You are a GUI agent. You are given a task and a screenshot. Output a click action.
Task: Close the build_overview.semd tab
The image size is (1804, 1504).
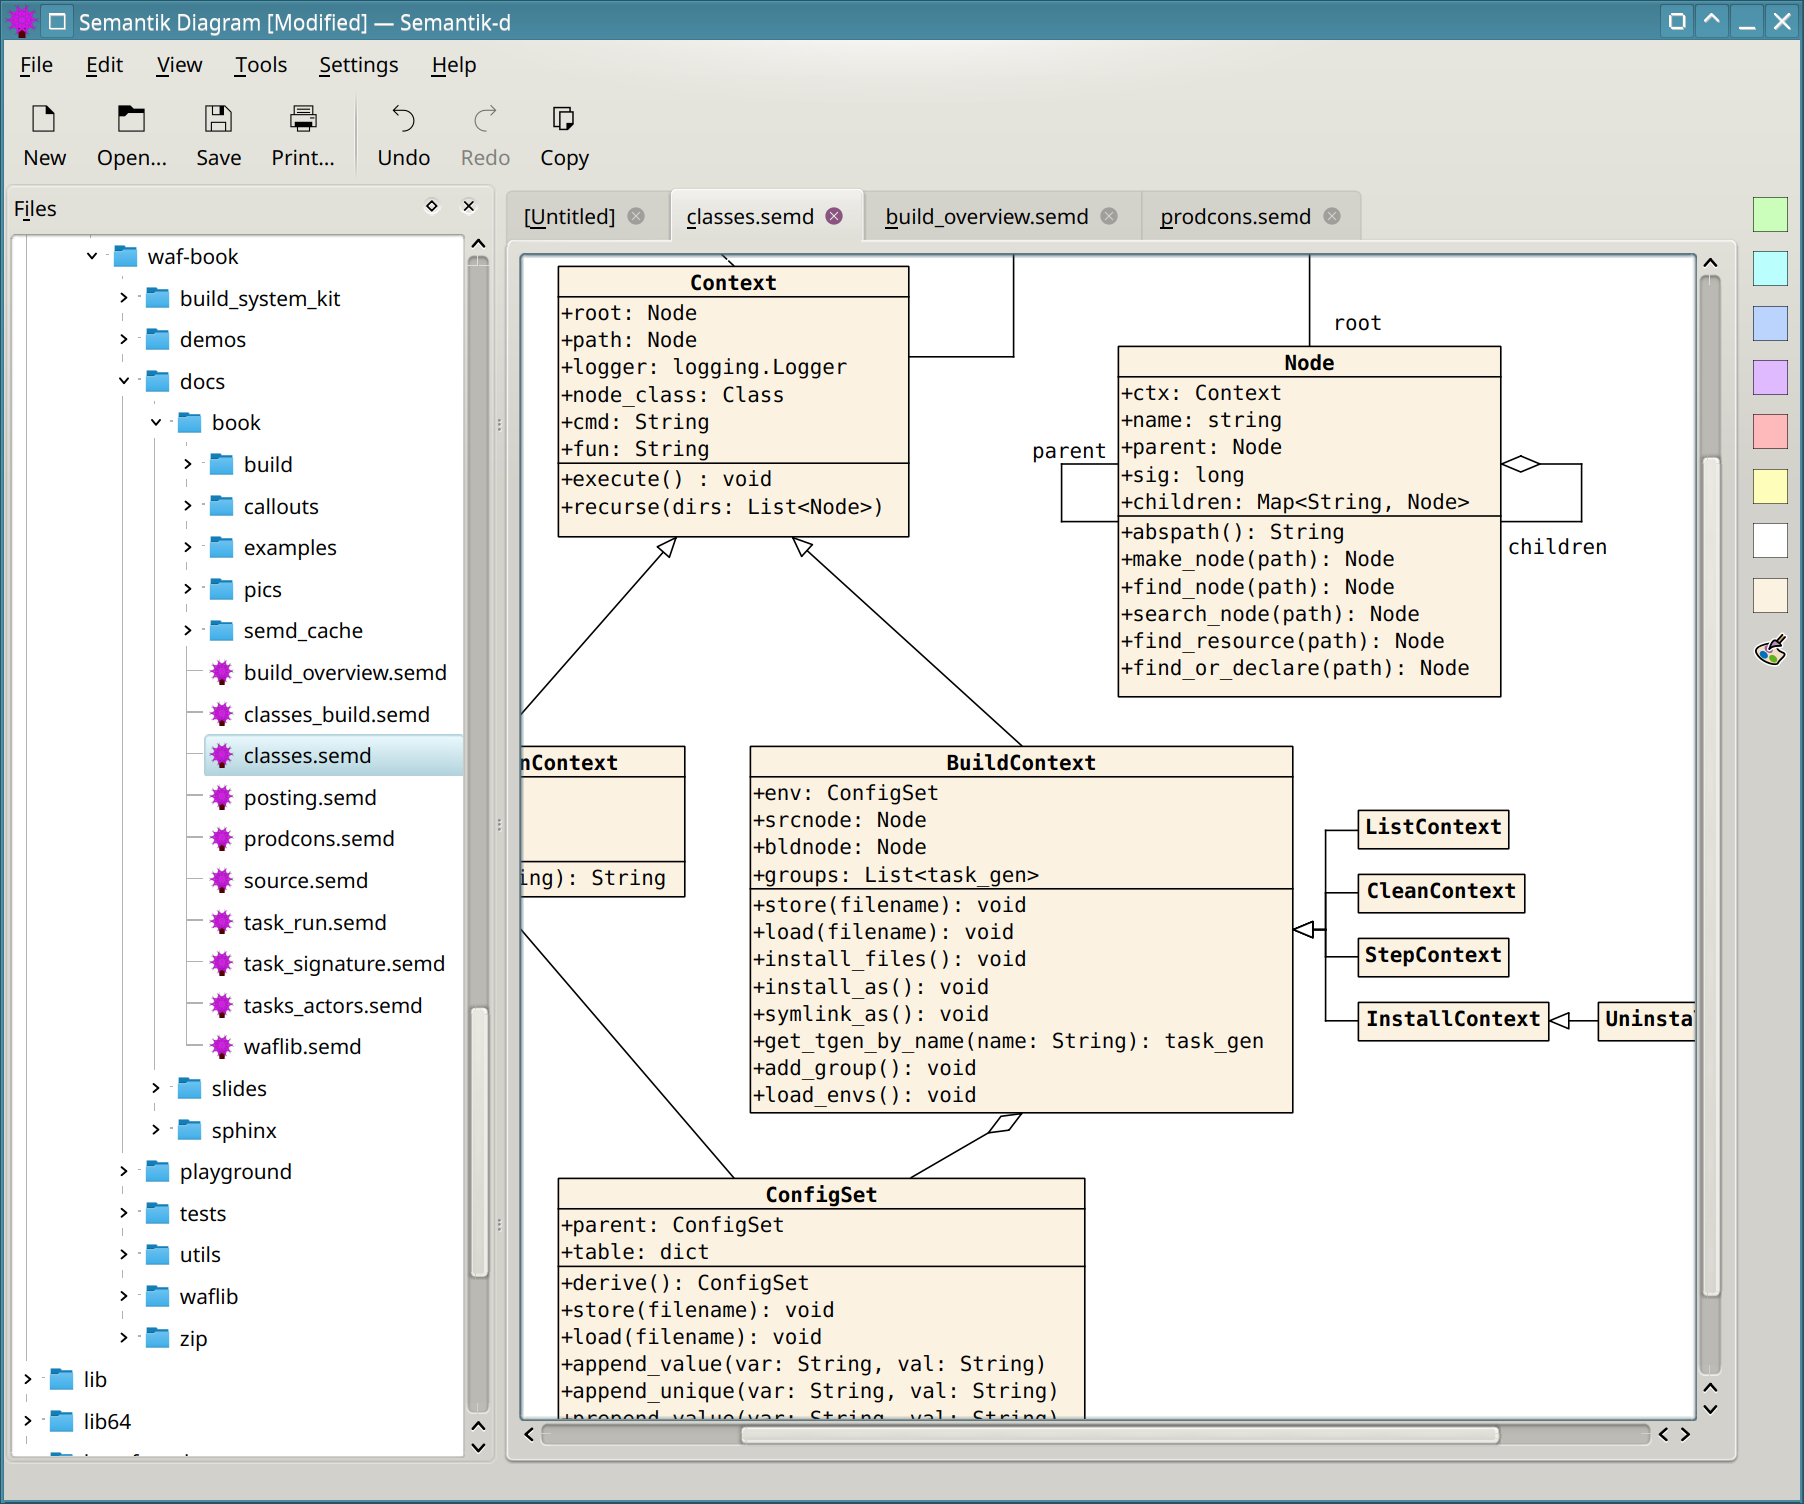point(1109,216)
